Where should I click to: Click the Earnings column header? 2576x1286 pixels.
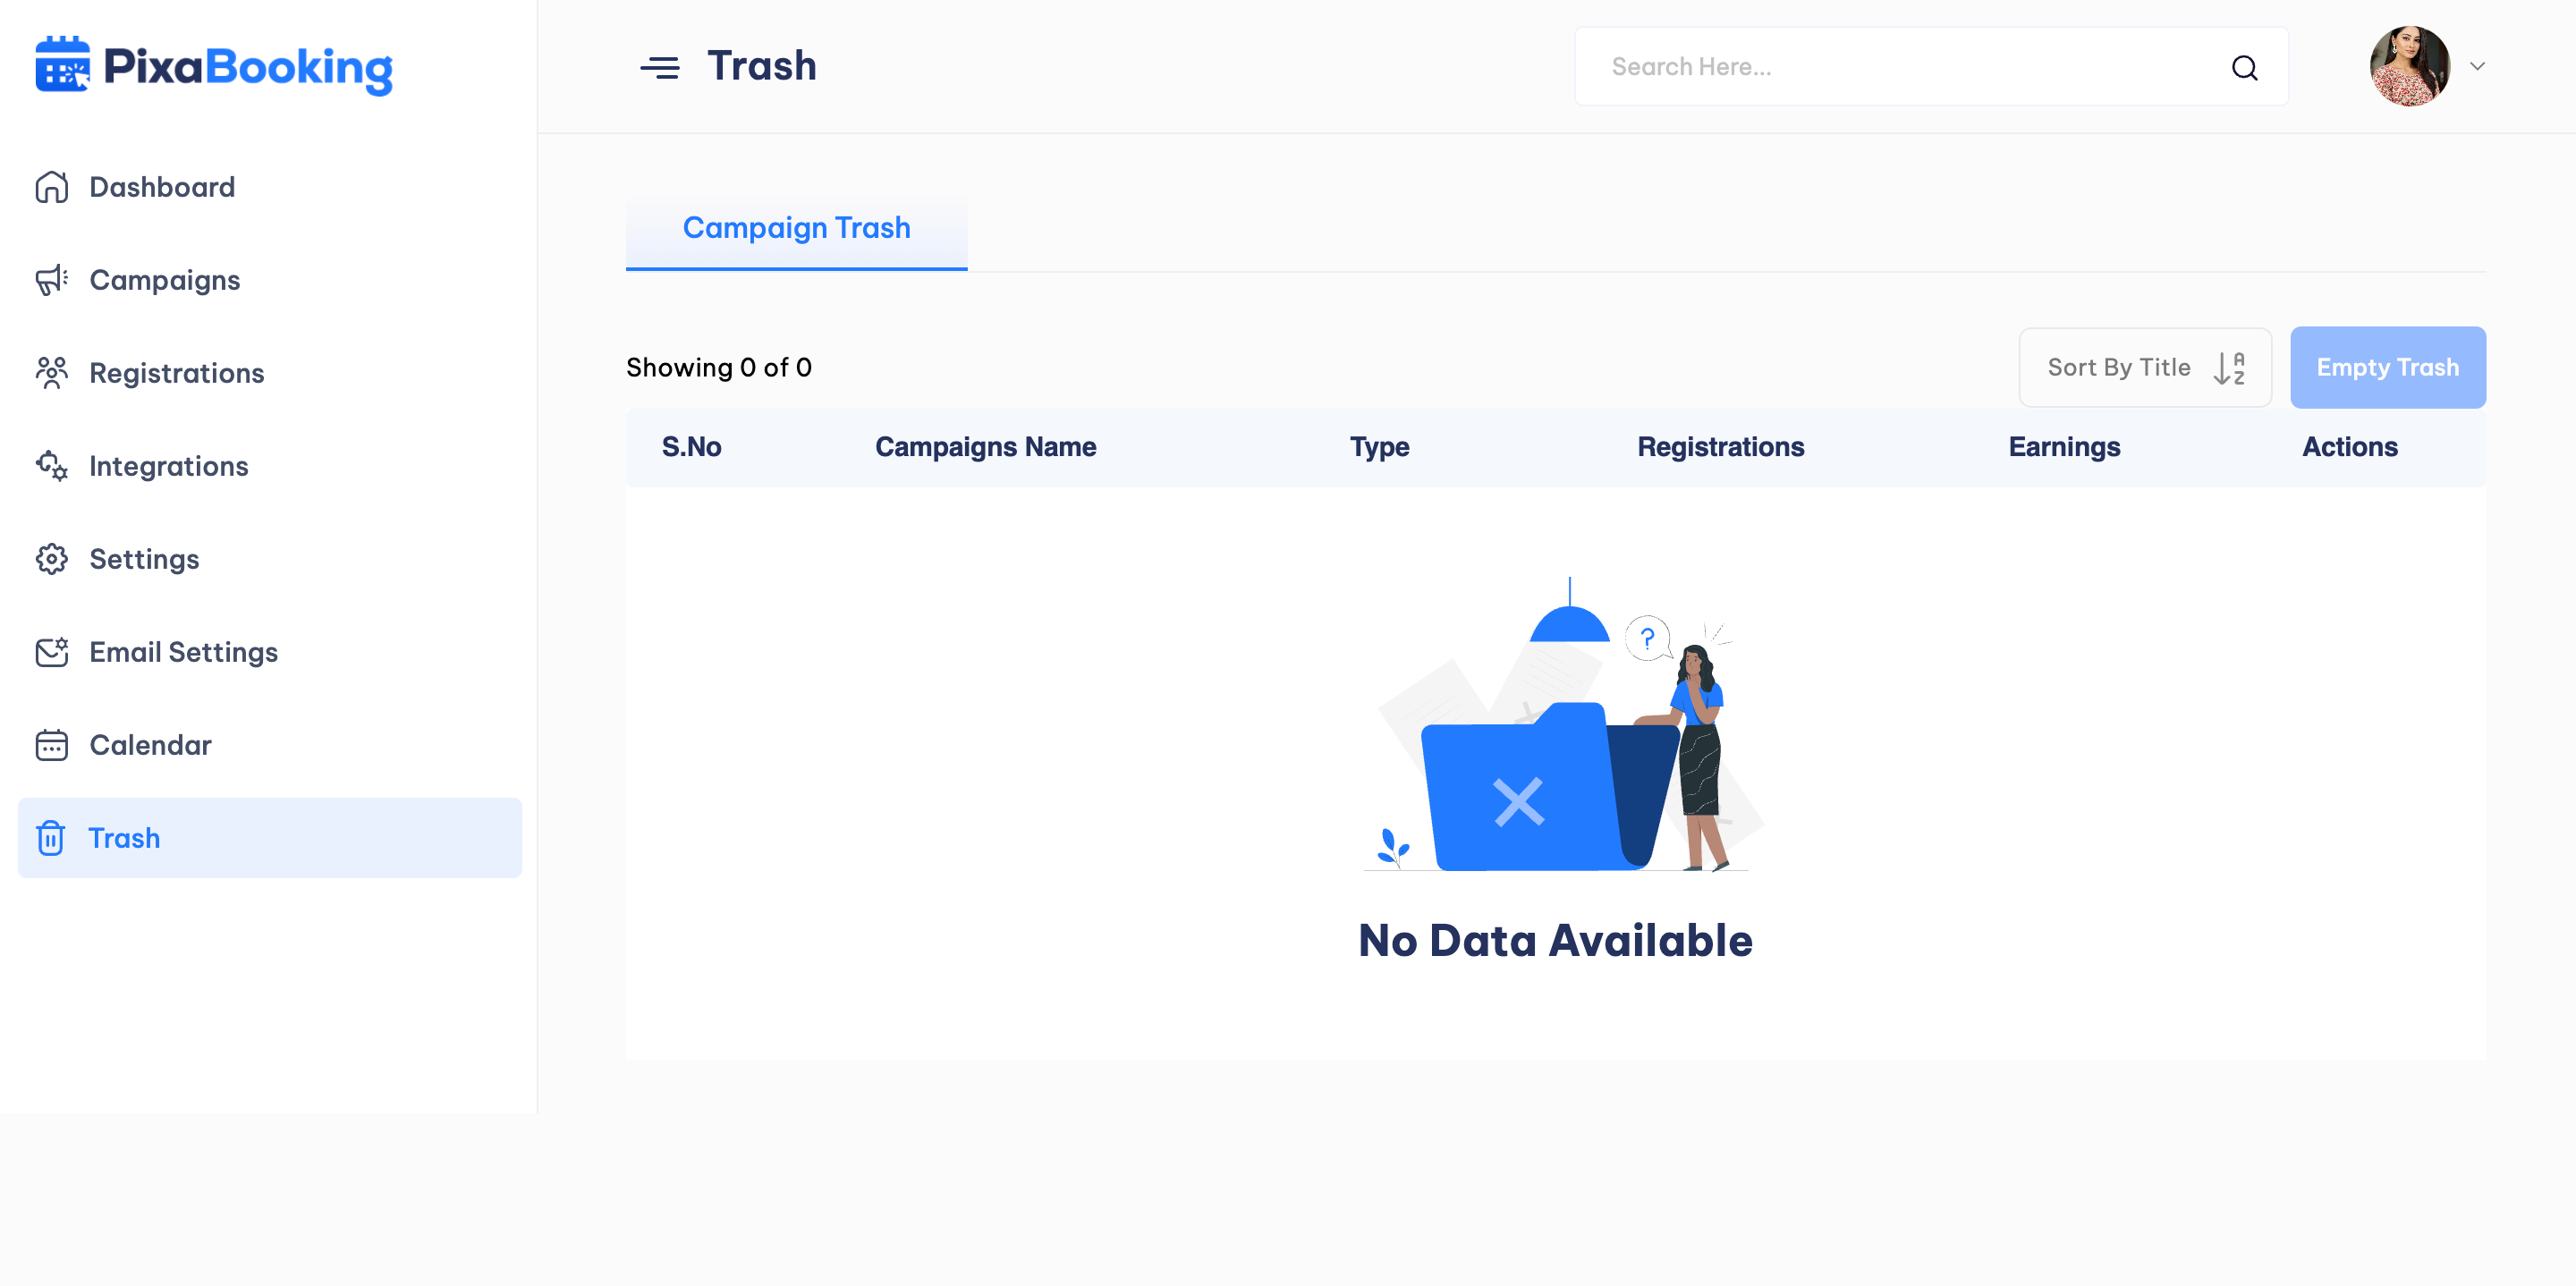click(x=2064, y=447)
